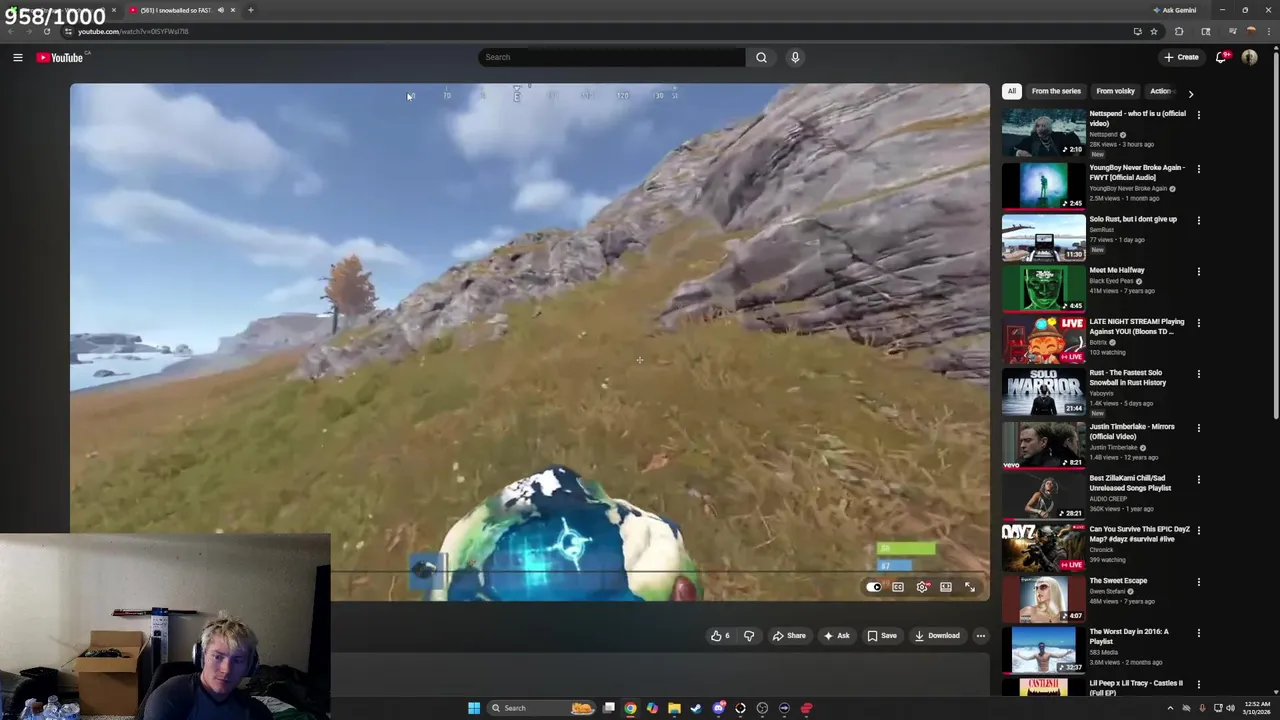This screenshot has width=1280, height=720.
Task: Download the video
Action: coord(937,636)
